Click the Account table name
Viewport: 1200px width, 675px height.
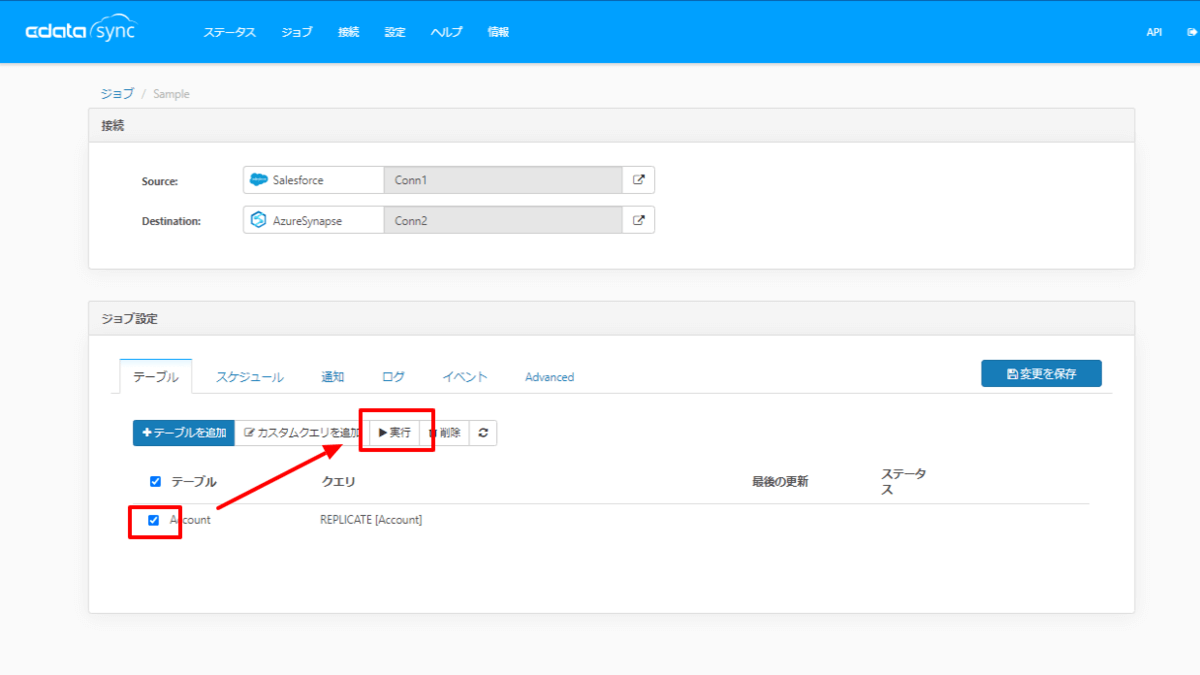click(190, 520)
